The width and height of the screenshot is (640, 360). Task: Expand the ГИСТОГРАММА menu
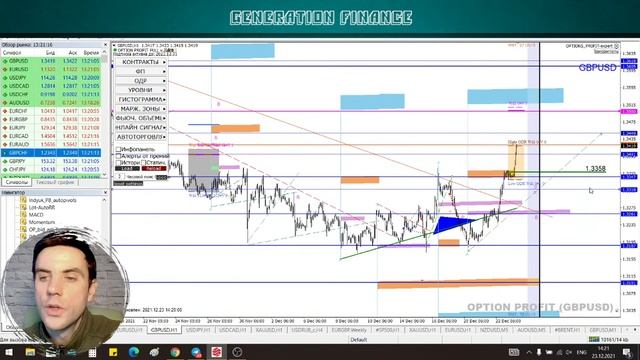[141, 100]
